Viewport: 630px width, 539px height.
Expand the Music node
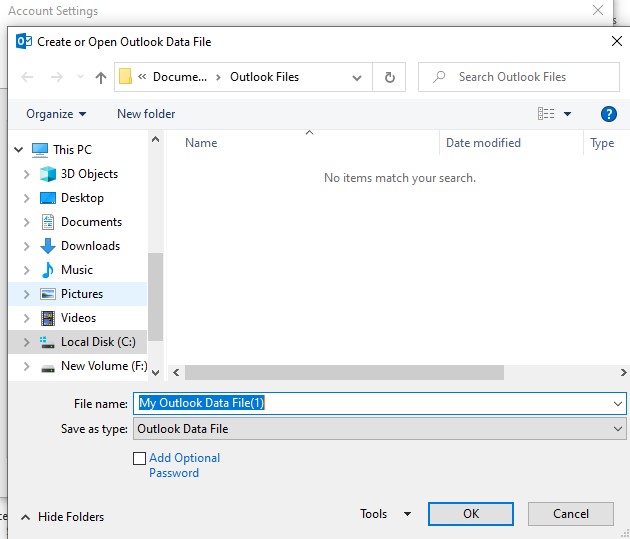pos(27,270)
